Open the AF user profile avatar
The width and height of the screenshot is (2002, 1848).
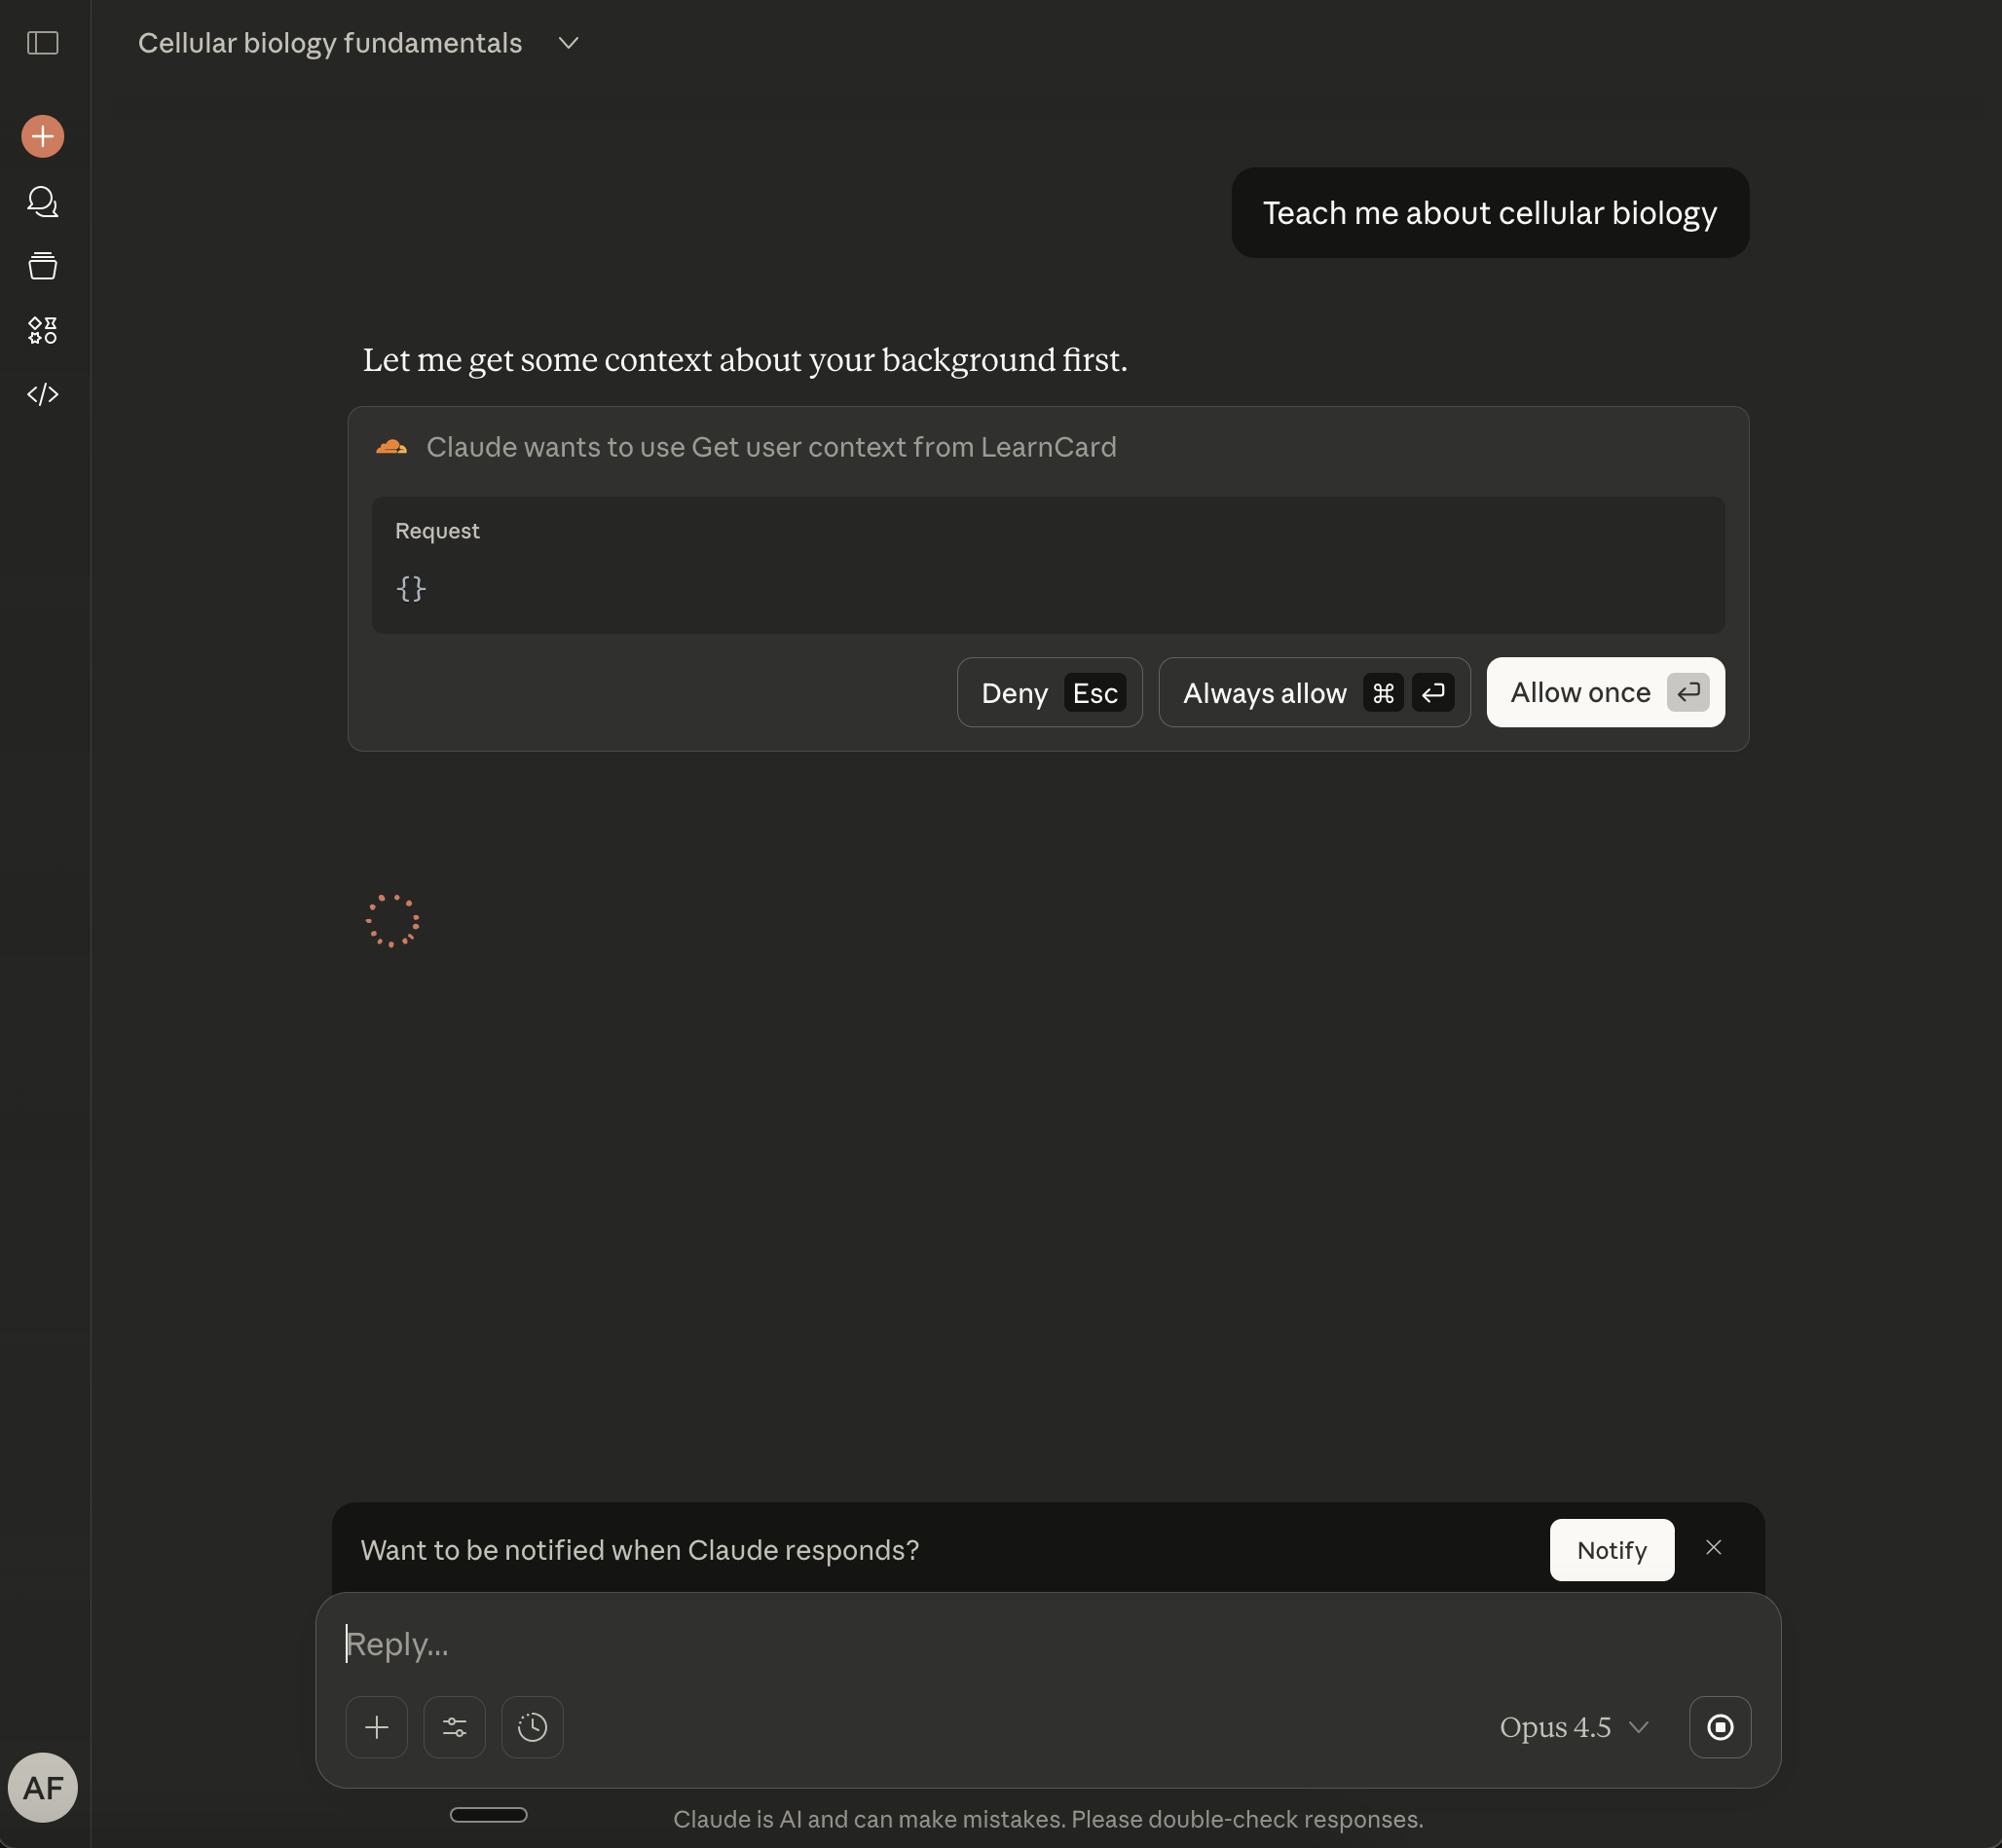pyautogui.click(x=43, y=1787)
